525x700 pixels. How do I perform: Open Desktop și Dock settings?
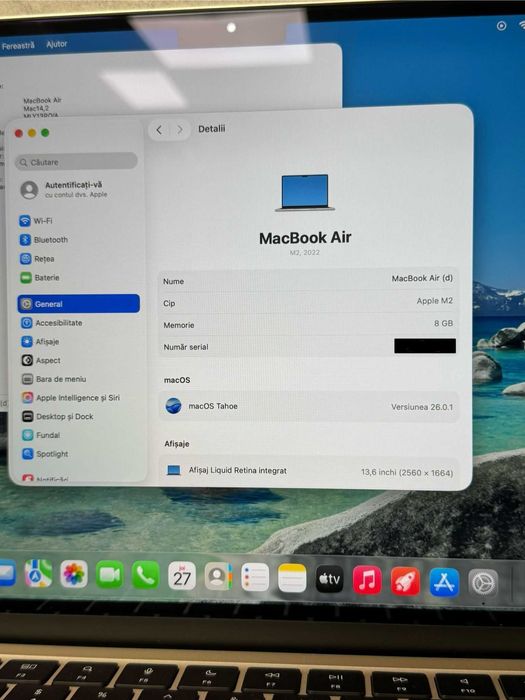click(58, 416)
